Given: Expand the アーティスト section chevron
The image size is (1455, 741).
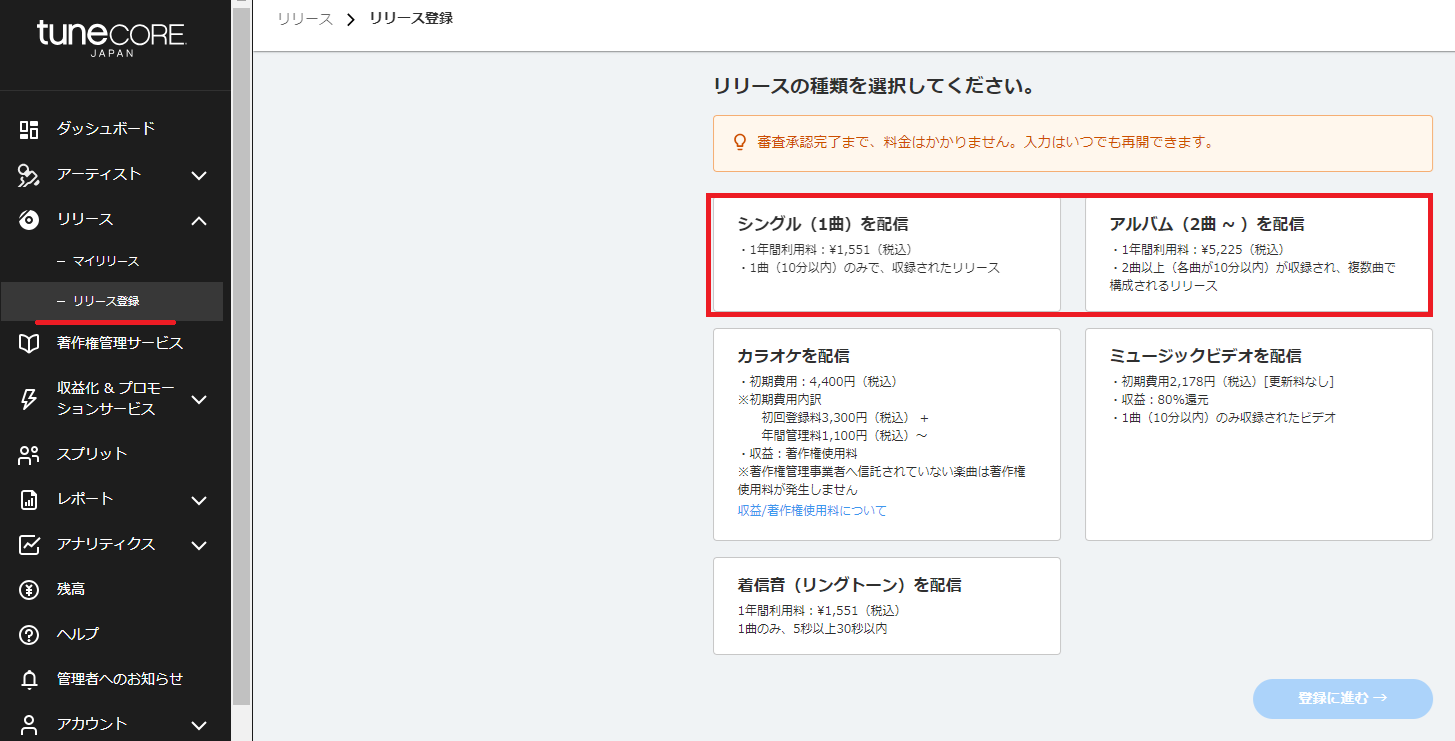Looking at the screenshot, I should (198, 174).
